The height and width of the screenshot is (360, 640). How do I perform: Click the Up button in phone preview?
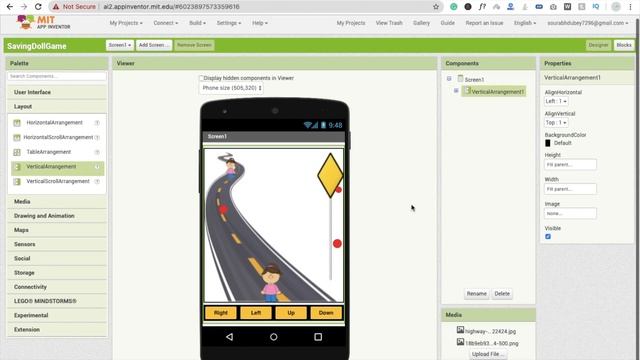[291, 313]
